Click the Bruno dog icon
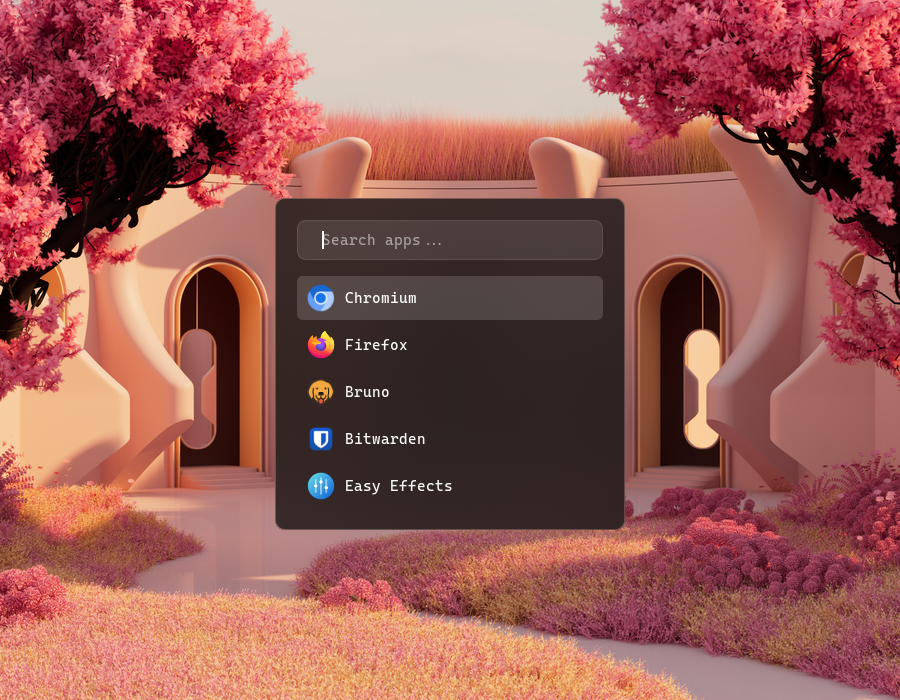 click(x=321, y=392)
